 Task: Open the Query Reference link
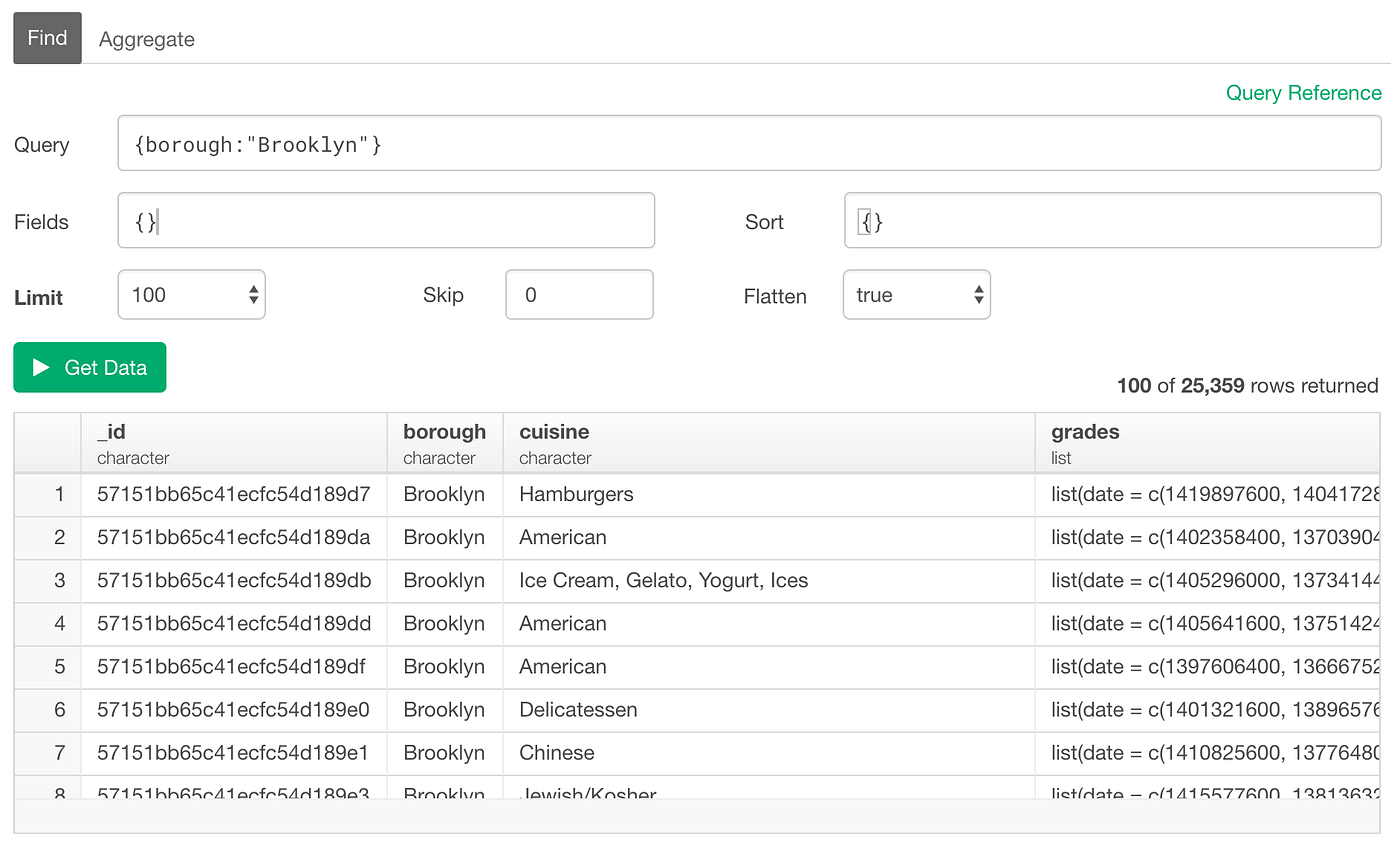coord(1303,92)
